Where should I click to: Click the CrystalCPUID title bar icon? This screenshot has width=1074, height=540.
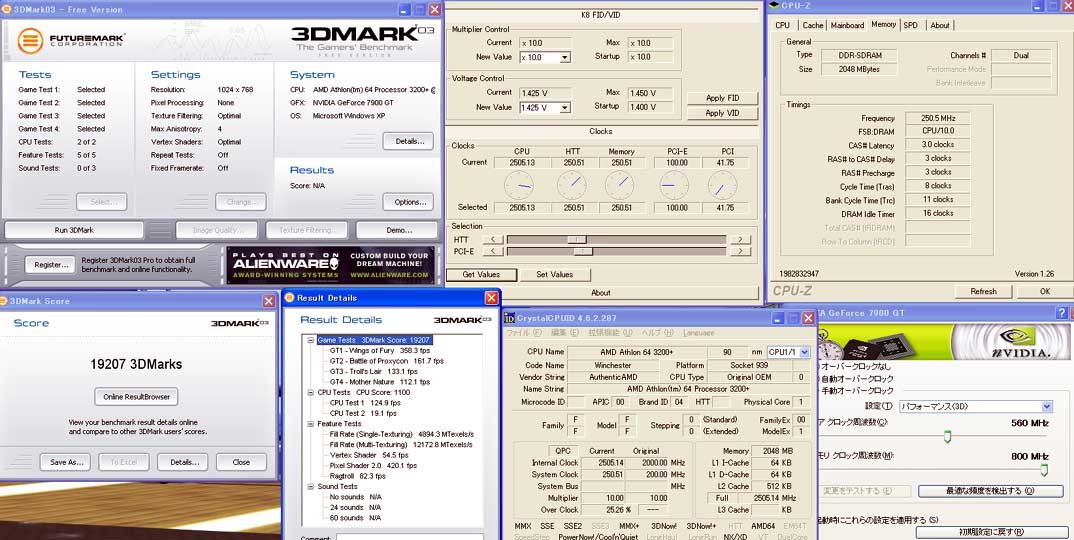[510, 318]
